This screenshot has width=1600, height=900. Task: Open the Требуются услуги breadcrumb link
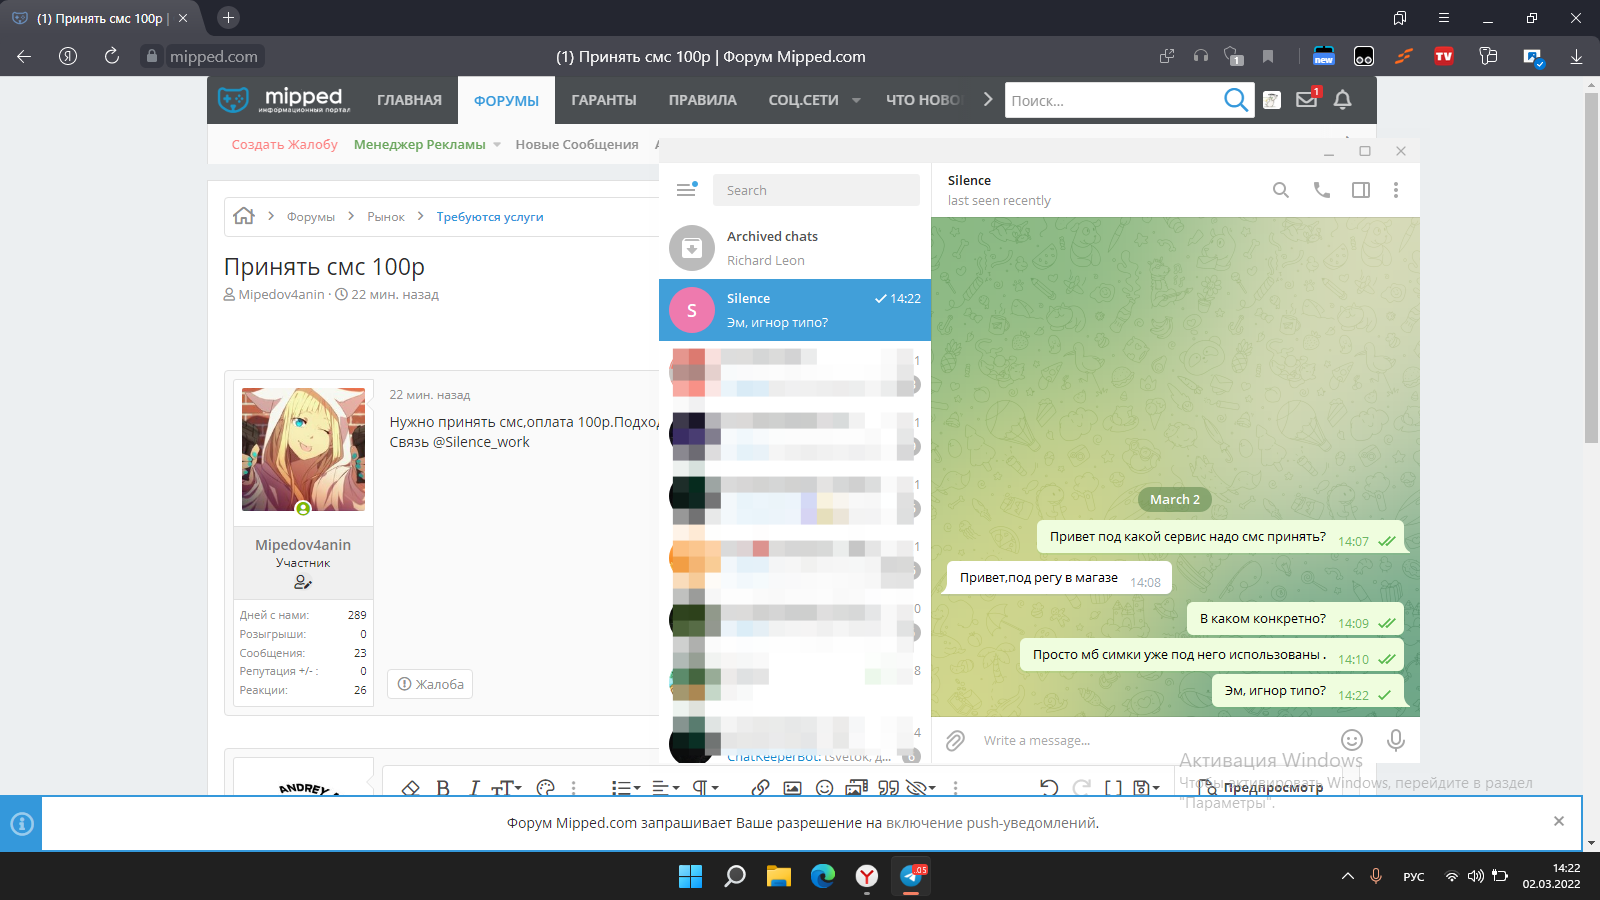click(490, 217)
